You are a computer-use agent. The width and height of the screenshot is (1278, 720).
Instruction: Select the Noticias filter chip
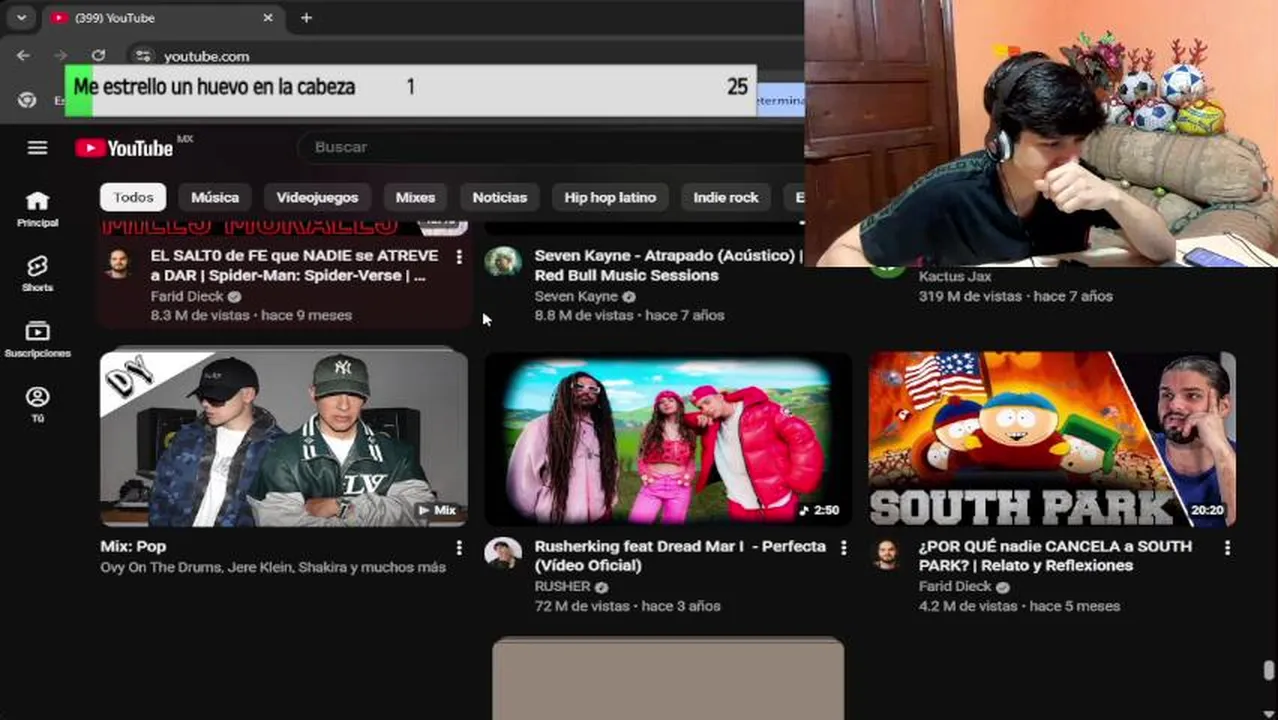(x=499, y=197)
